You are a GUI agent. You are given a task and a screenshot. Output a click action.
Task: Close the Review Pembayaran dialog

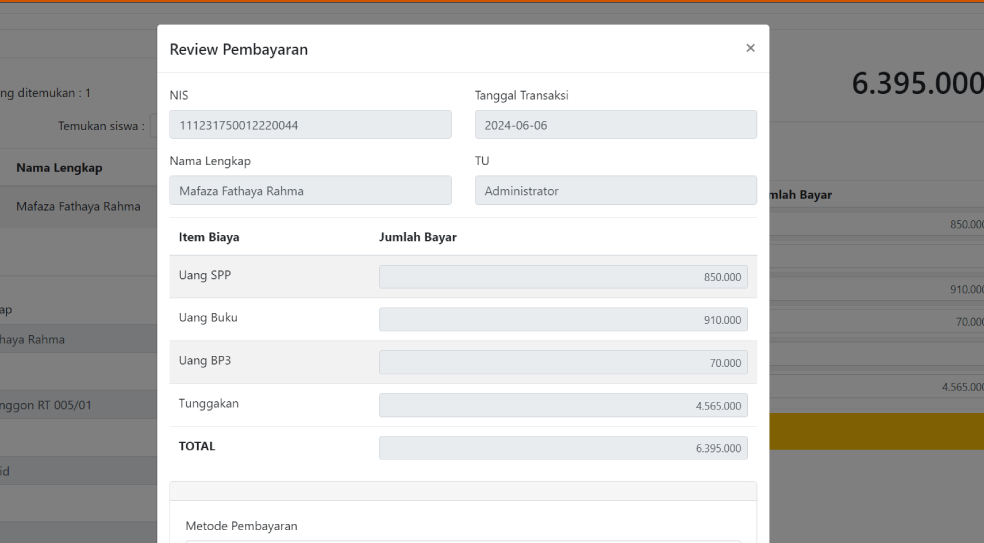click(x=750, y=48)
